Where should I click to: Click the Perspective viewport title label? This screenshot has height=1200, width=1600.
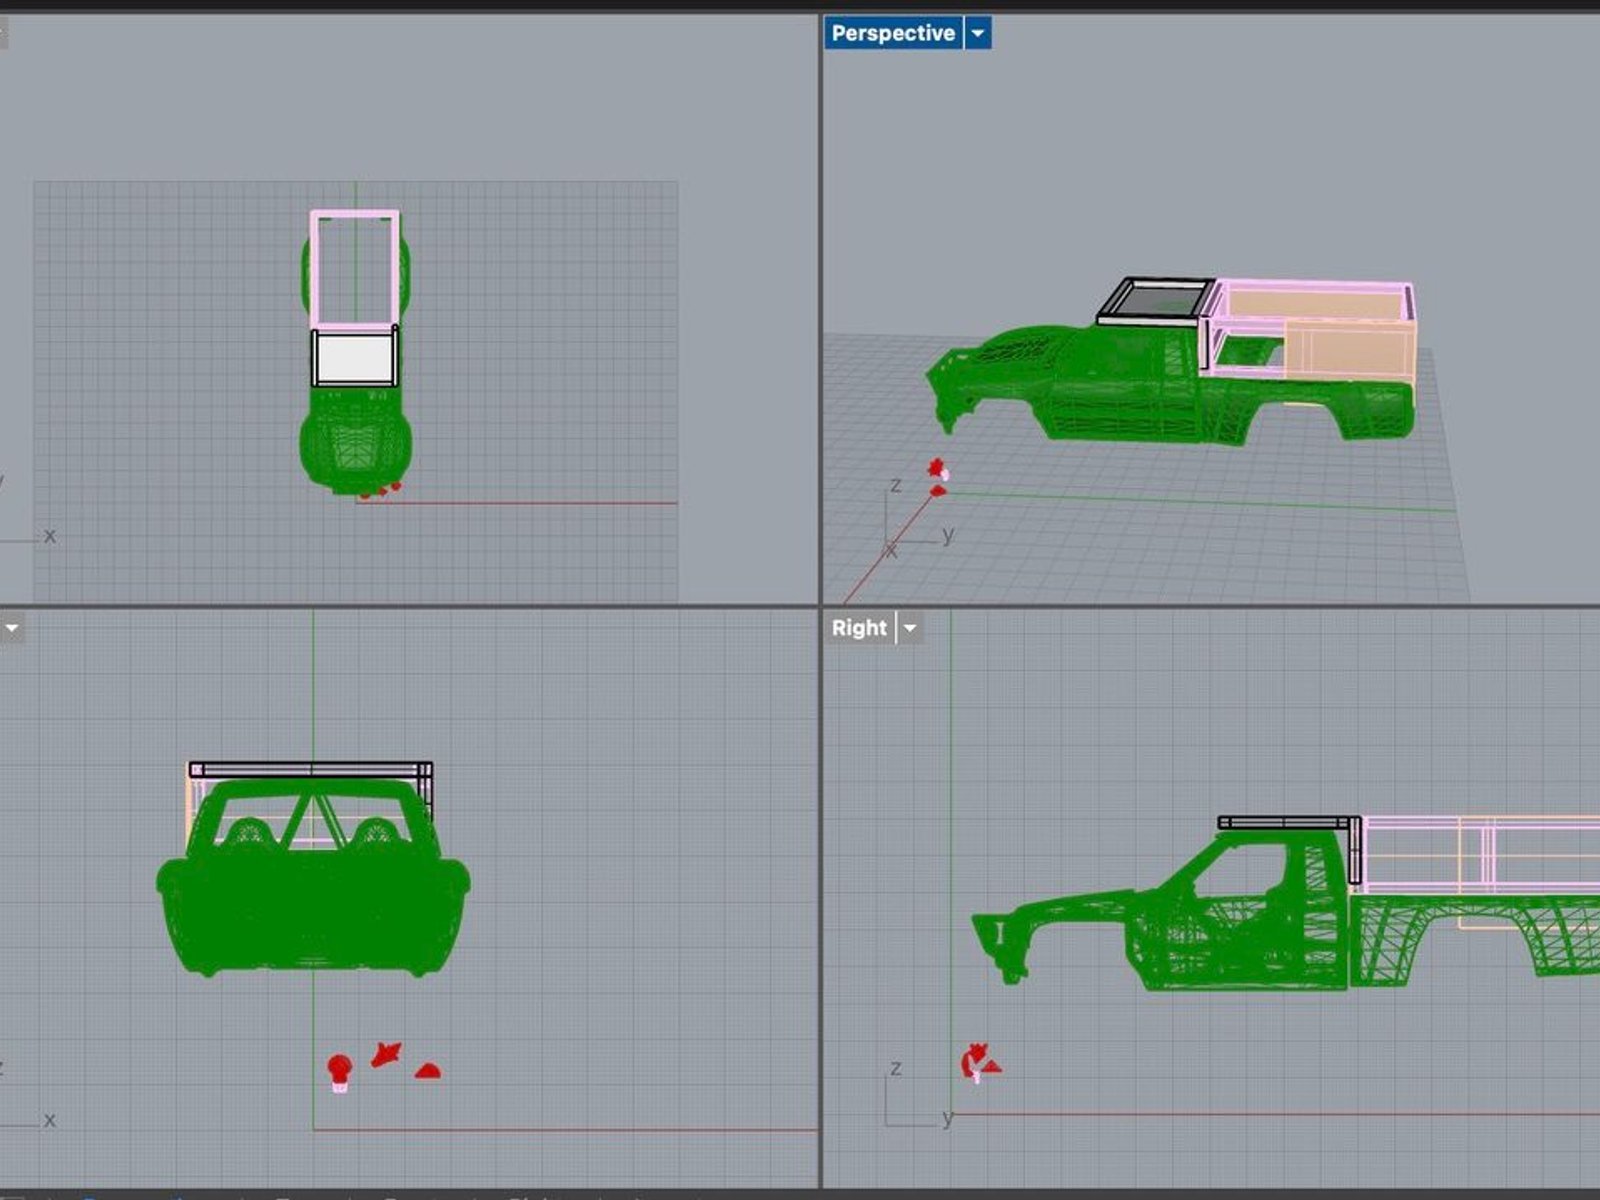point(892,33)
